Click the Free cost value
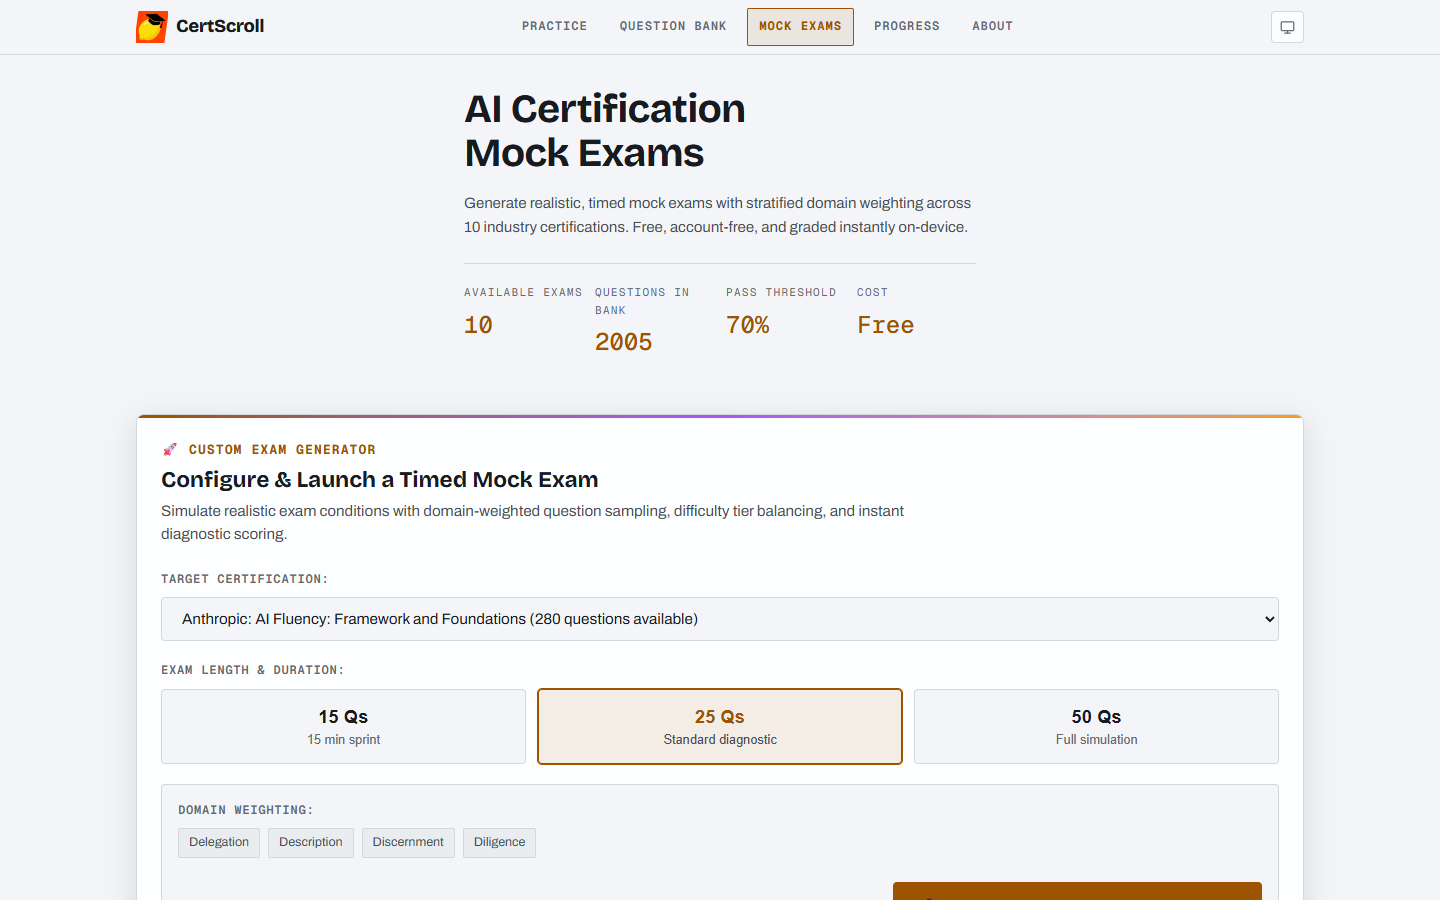 (885, 325)
